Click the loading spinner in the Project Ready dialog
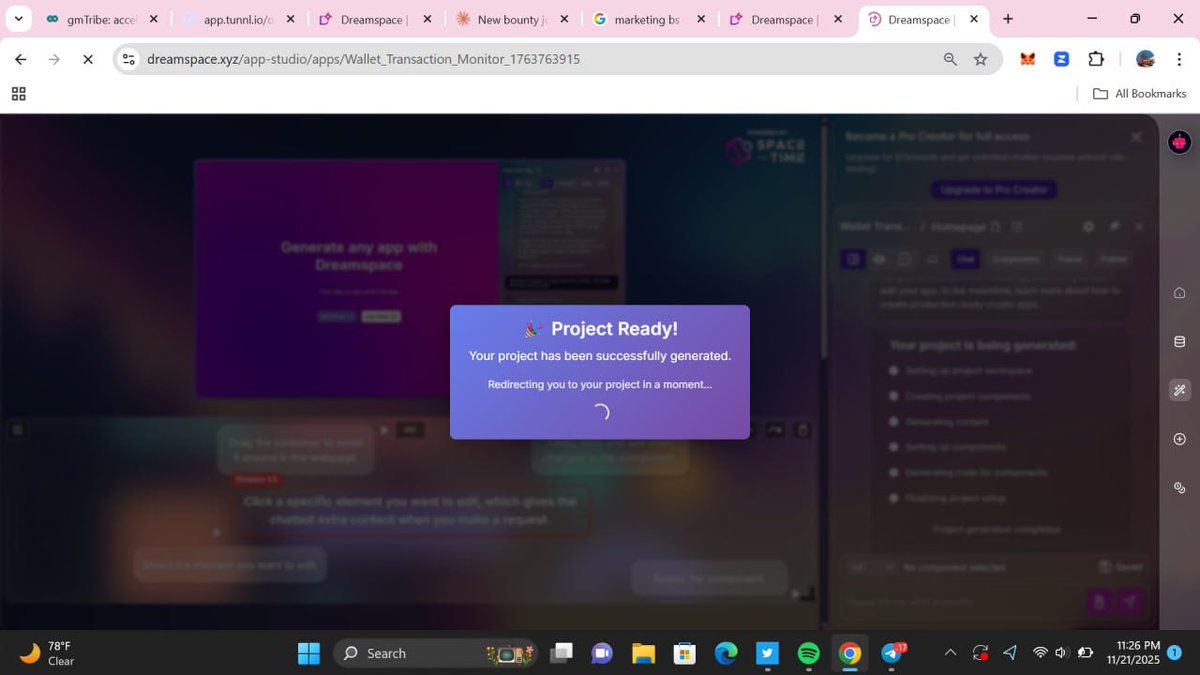The image size is (1200, 675). point(600,411)
